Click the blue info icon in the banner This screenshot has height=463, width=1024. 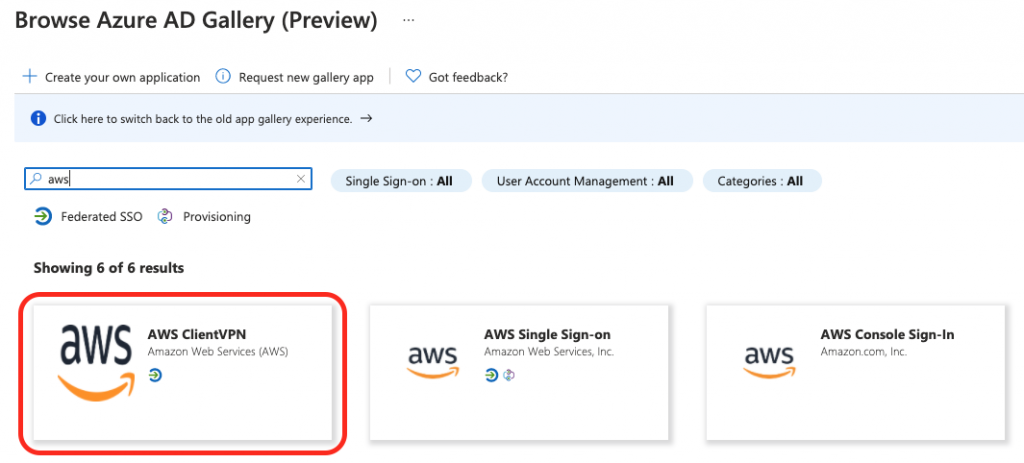[x=39, y=119]
